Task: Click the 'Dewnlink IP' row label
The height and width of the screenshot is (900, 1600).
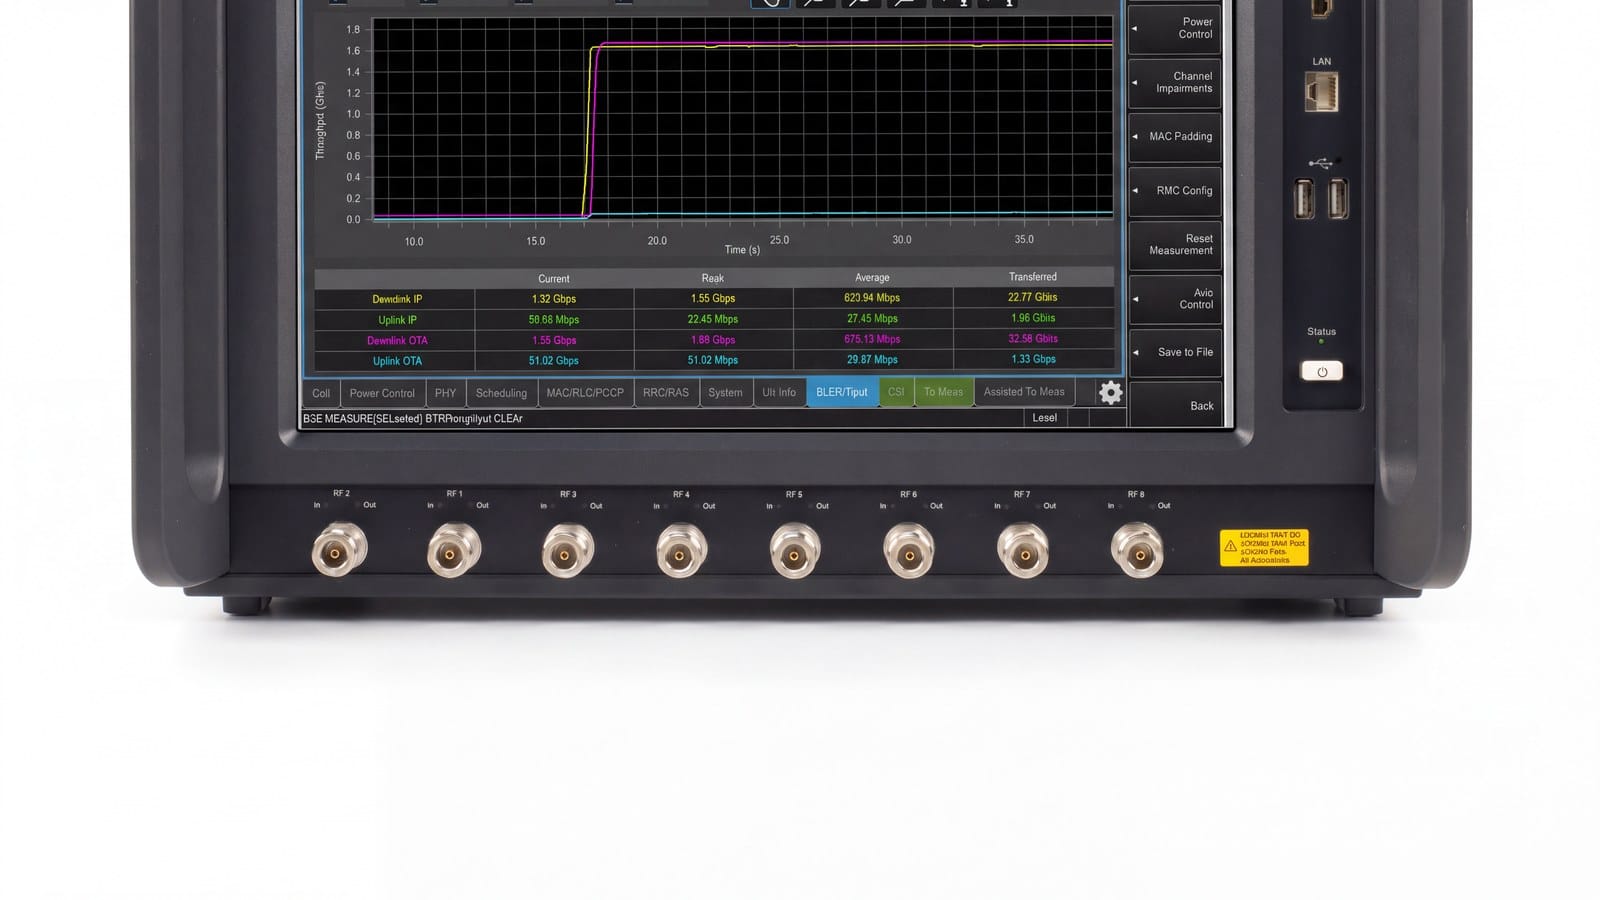Action: tap(397, 299)
